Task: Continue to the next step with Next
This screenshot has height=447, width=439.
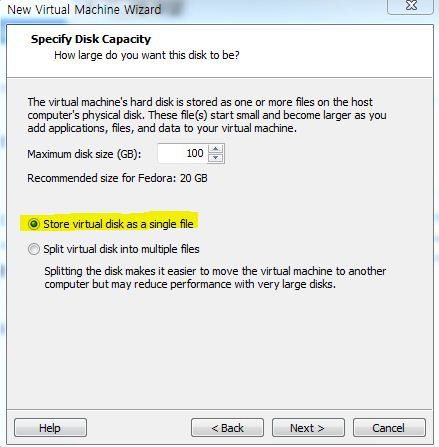Action: [x=308, y=428]
